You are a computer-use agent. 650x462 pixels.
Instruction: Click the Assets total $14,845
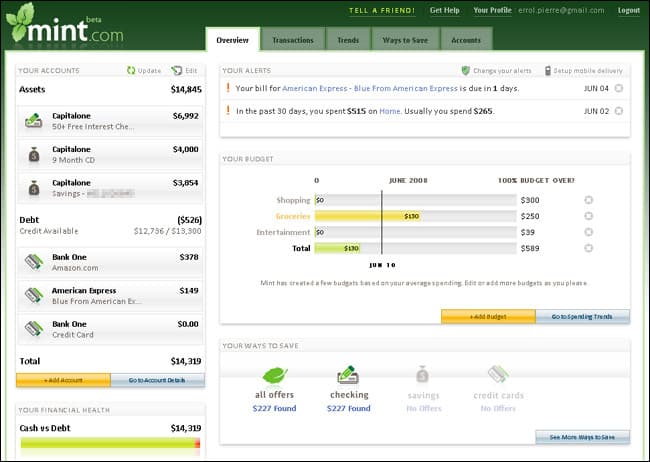[x=186, y=89]
